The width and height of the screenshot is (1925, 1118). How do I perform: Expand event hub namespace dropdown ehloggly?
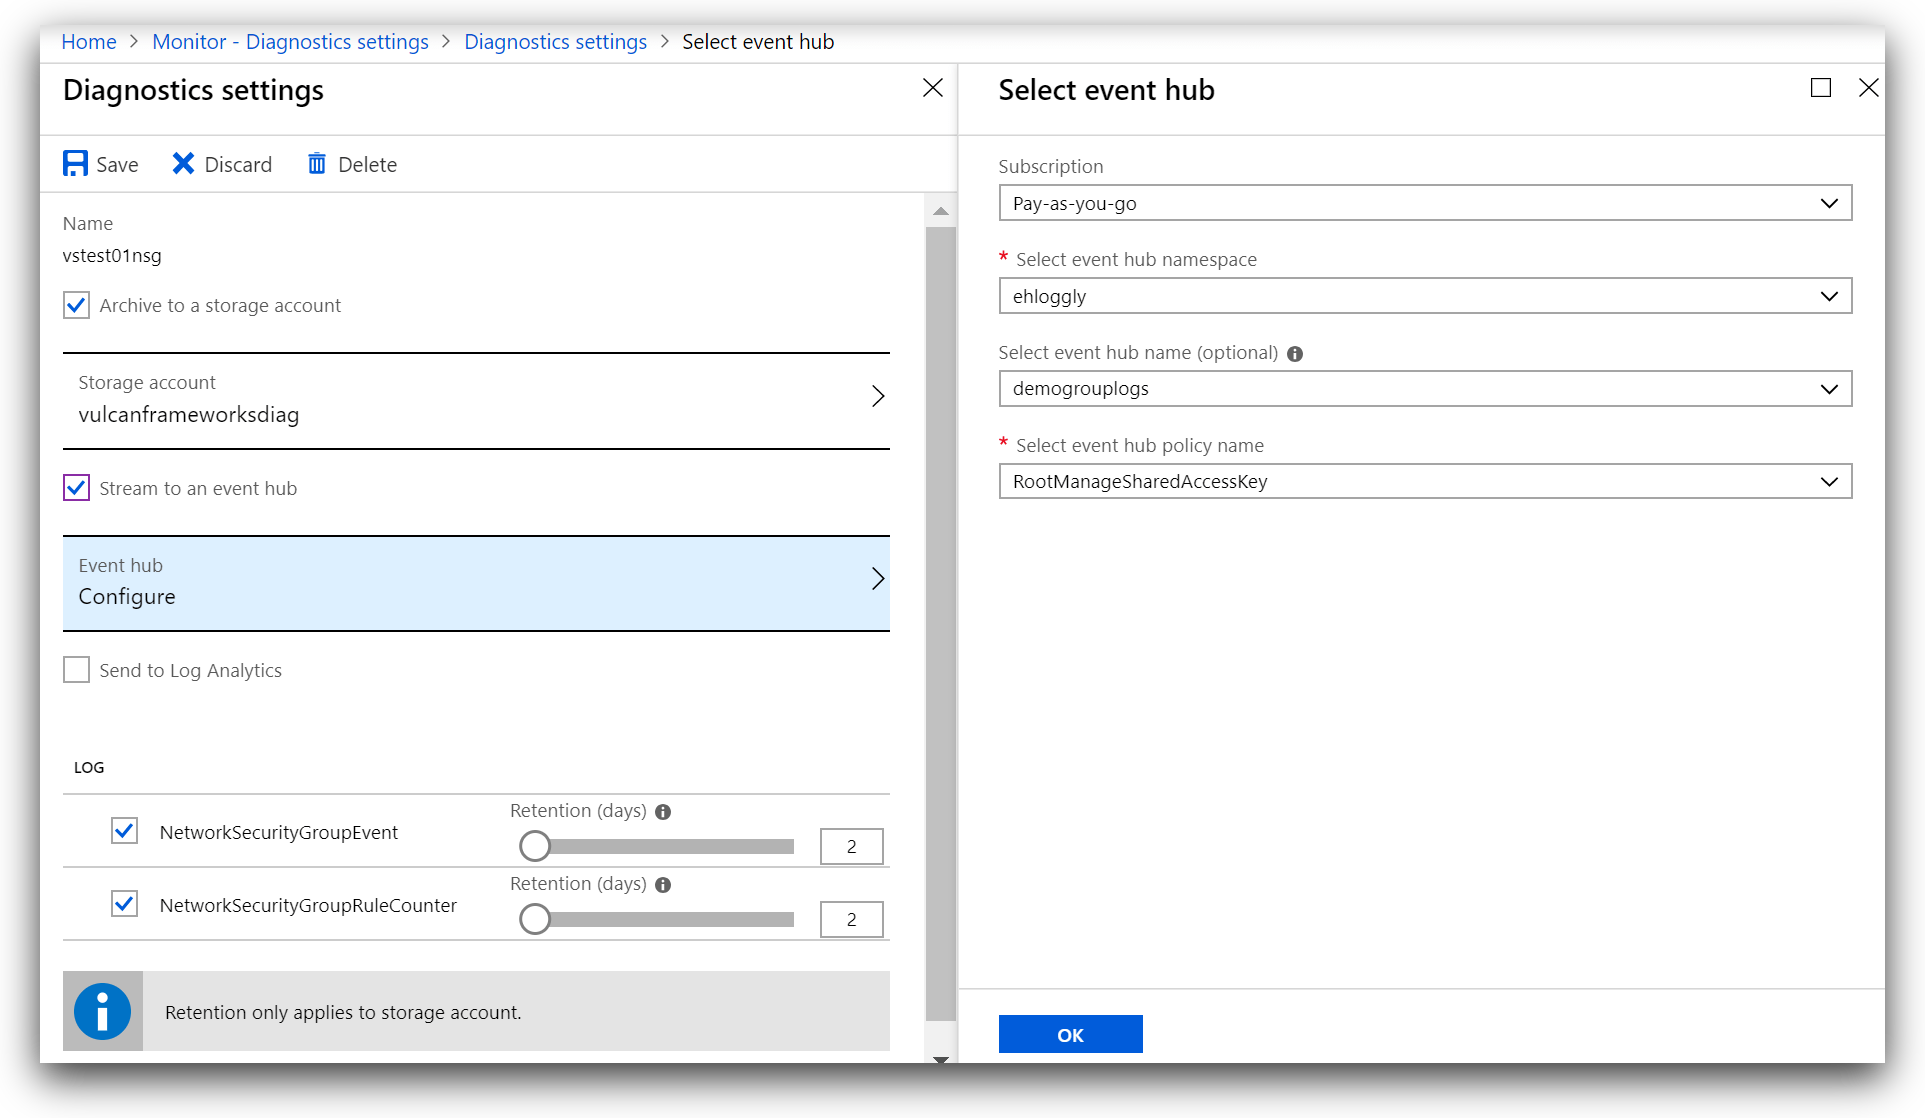[1425, 296]
